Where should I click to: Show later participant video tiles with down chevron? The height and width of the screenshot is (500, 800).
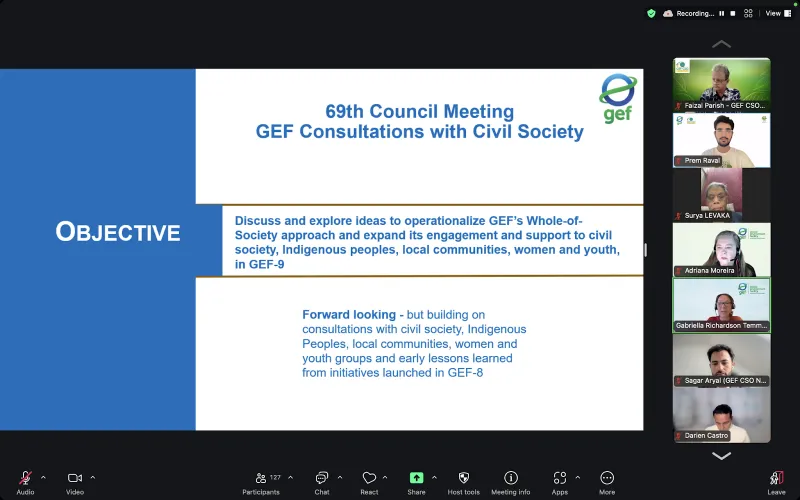tap(721, 456)
